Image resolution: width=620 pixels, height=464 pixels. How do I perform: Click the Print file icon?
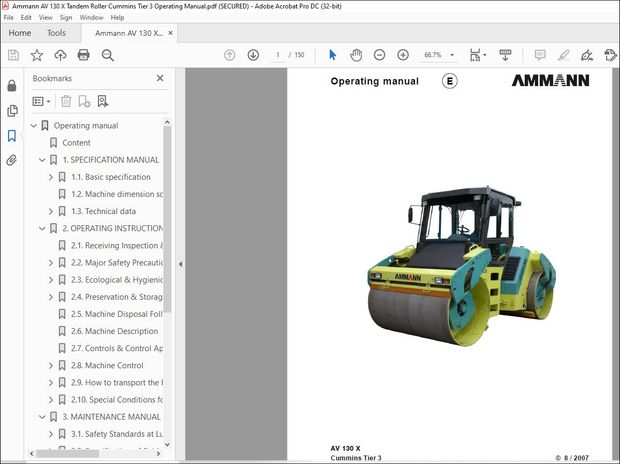pos(84,55)
